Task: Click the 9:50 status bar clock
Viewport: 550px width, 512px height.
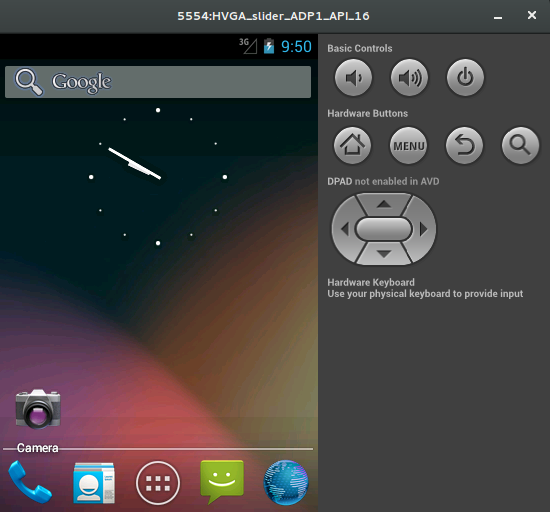Action: pos(296,47)
